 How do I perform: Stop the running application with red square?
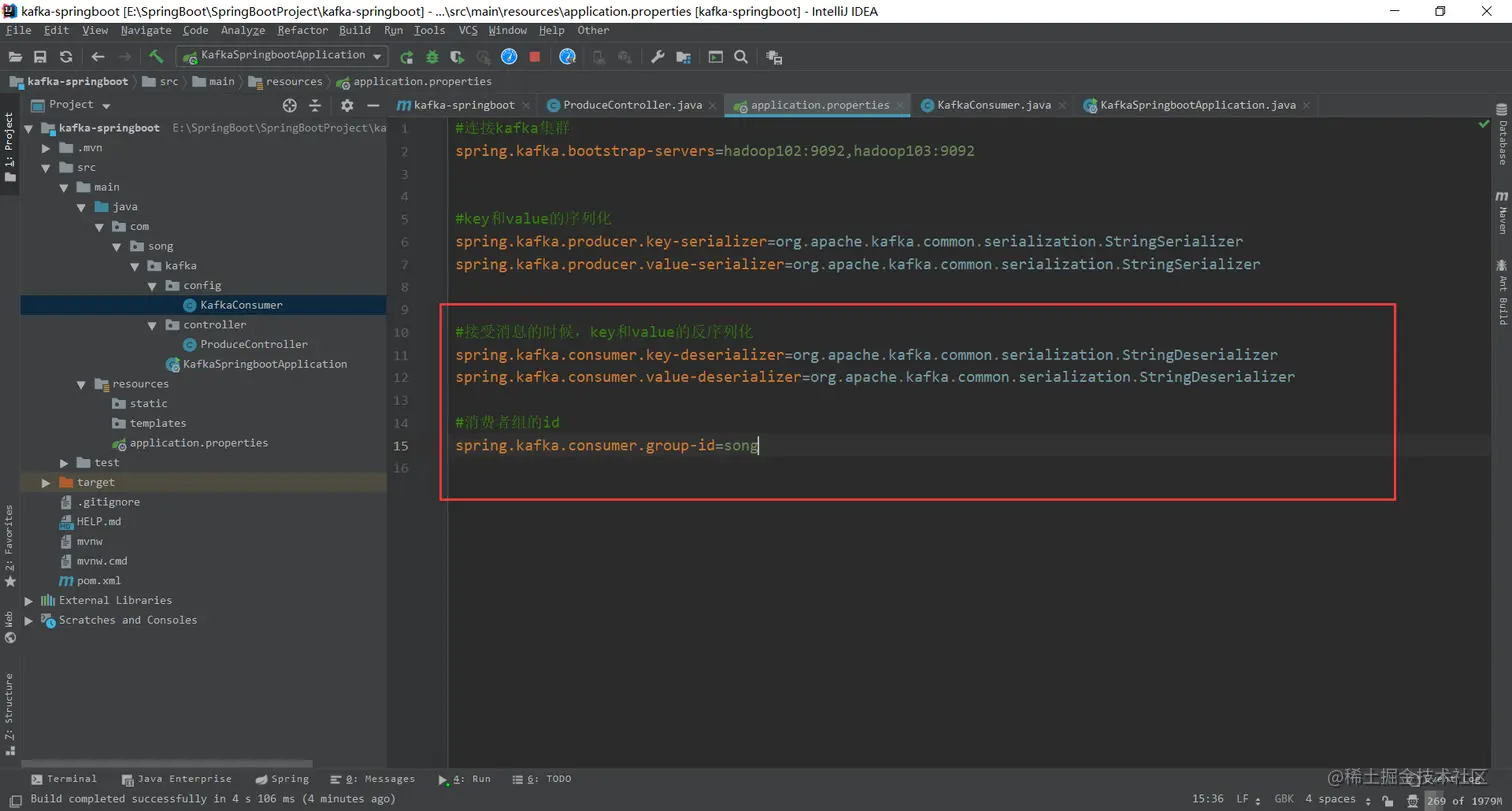[535, 57]
